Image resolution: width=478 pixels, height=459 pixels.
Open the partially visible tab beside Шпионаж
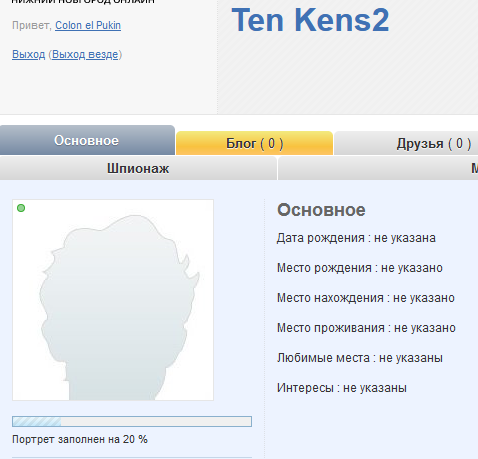coord(378,168)
